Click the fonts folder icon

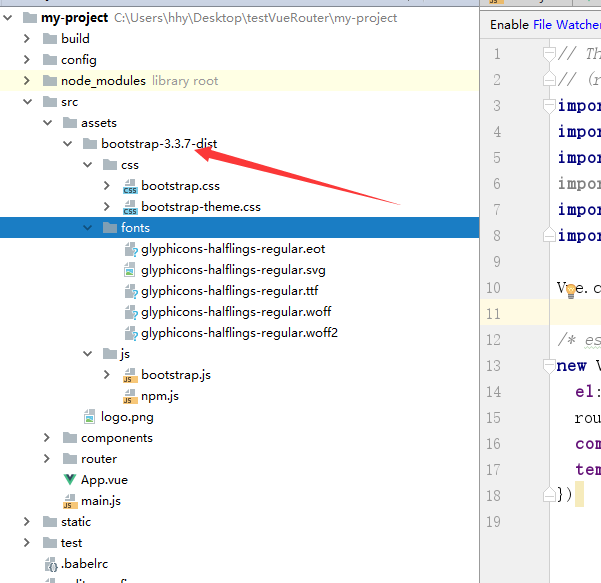(x=110, y=228)
